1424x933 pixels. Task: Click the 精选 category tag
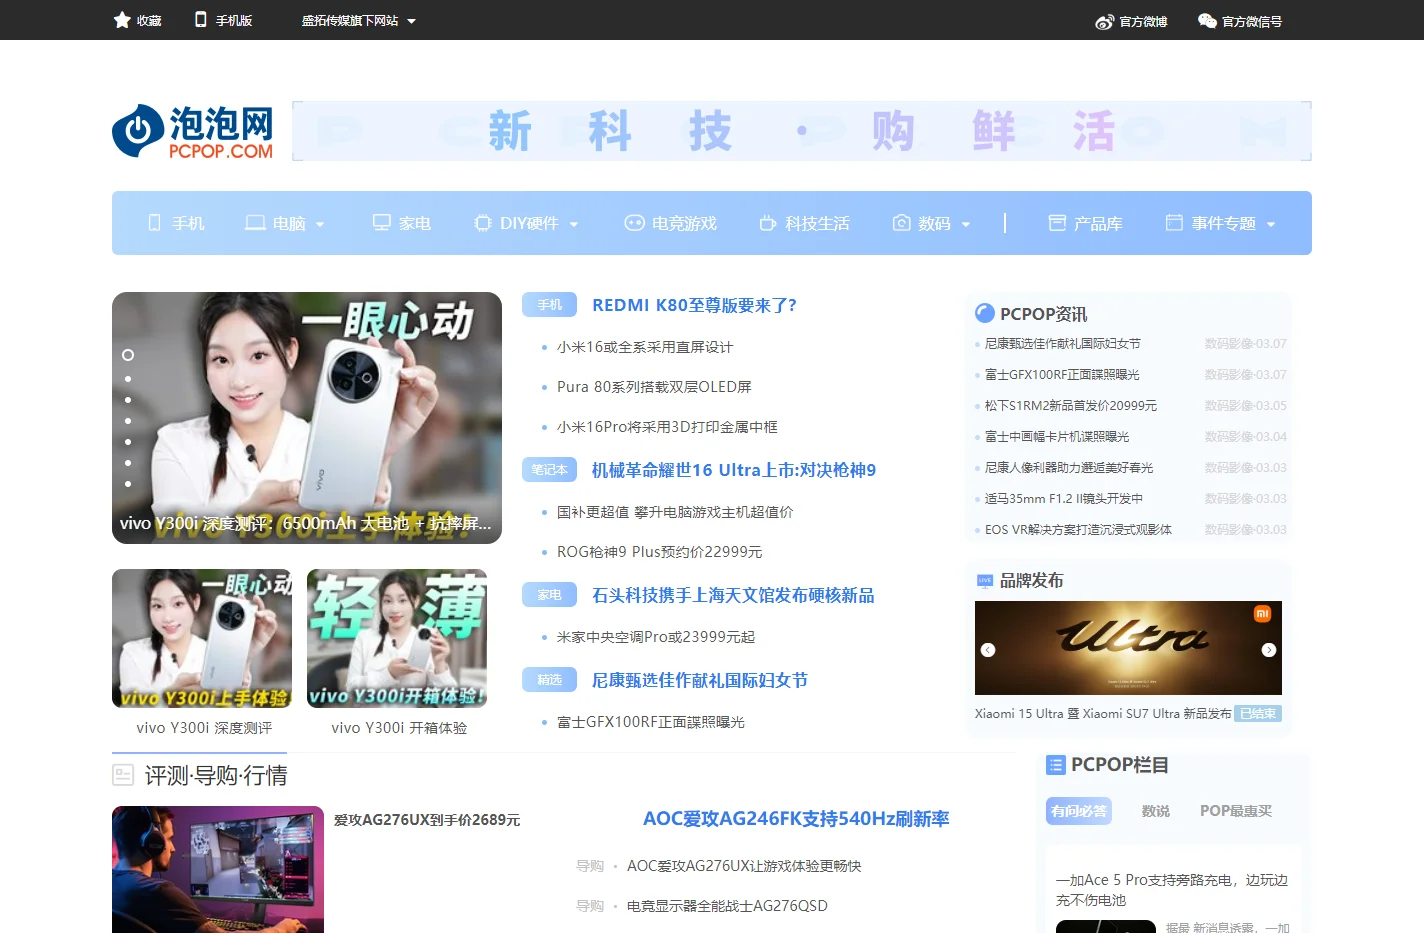click(x=550, y=680)
